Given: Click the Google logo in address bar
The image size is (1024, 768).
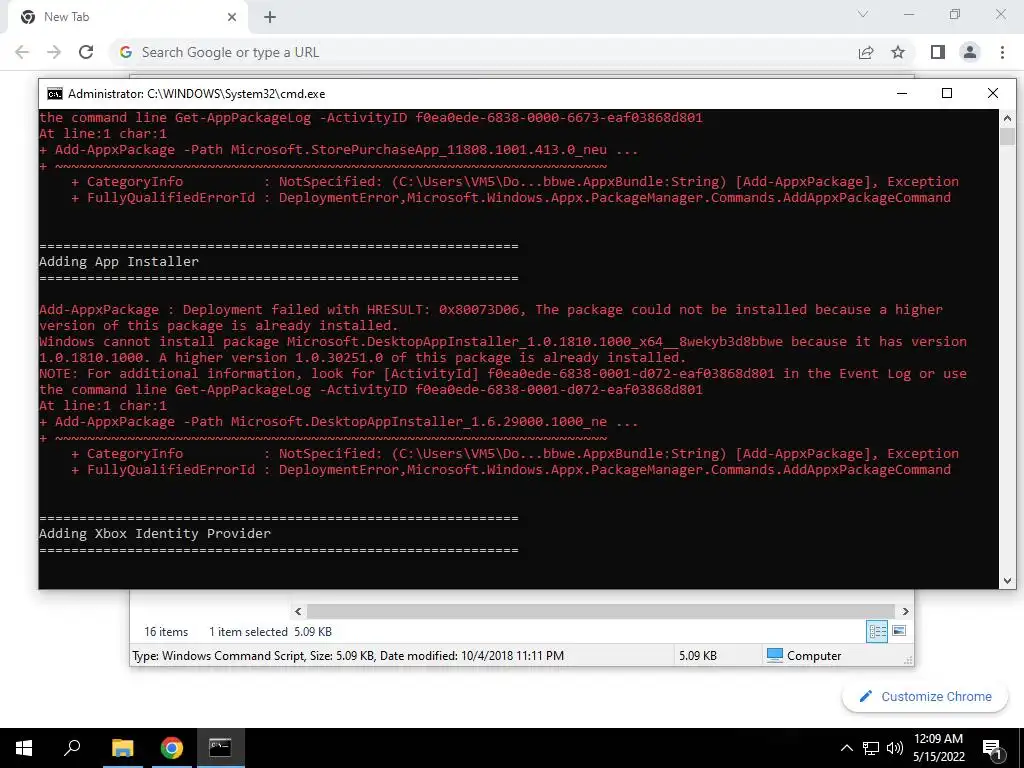Looking at the screenshot, I should 126,52.
